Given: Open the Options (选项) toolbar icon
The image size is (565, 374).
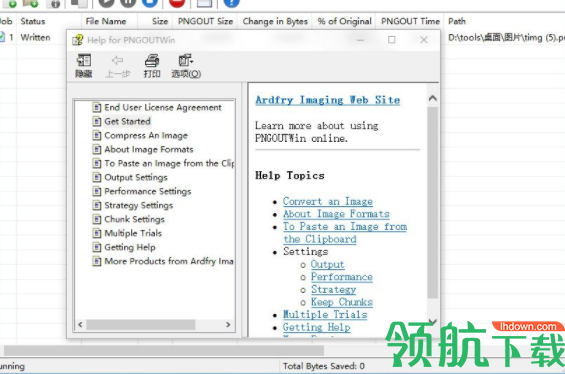Looking at the screenshot, I should click(x=186, y=61).
